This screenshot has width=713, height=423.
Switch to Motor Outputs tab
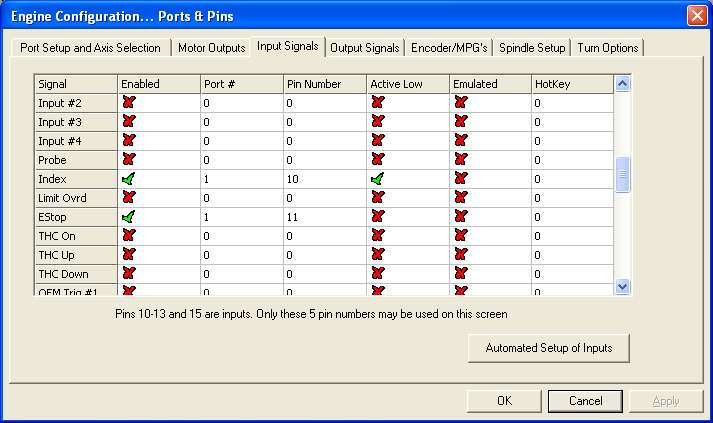tap(211, 48)
